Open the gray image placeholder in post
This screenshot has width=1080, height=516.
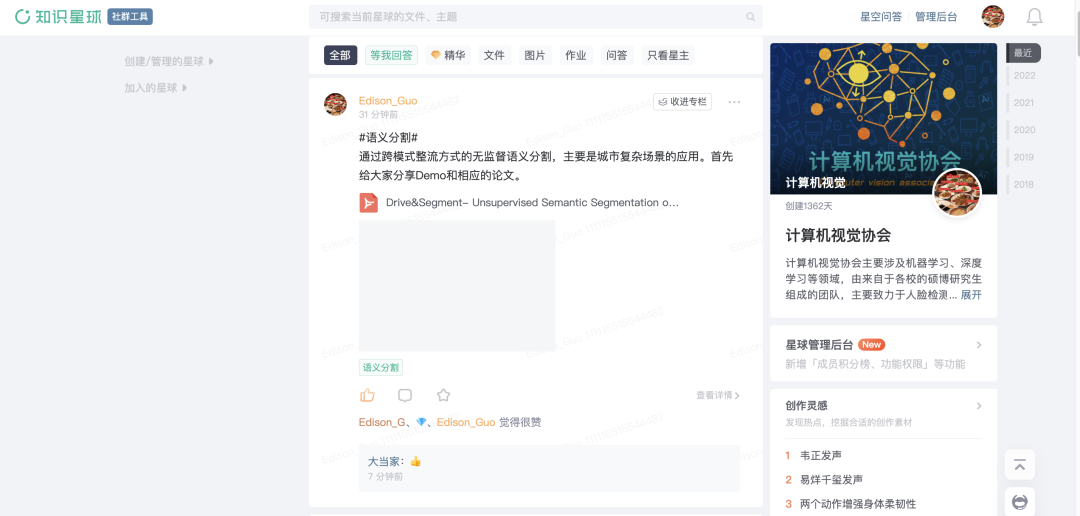[457, 286]
